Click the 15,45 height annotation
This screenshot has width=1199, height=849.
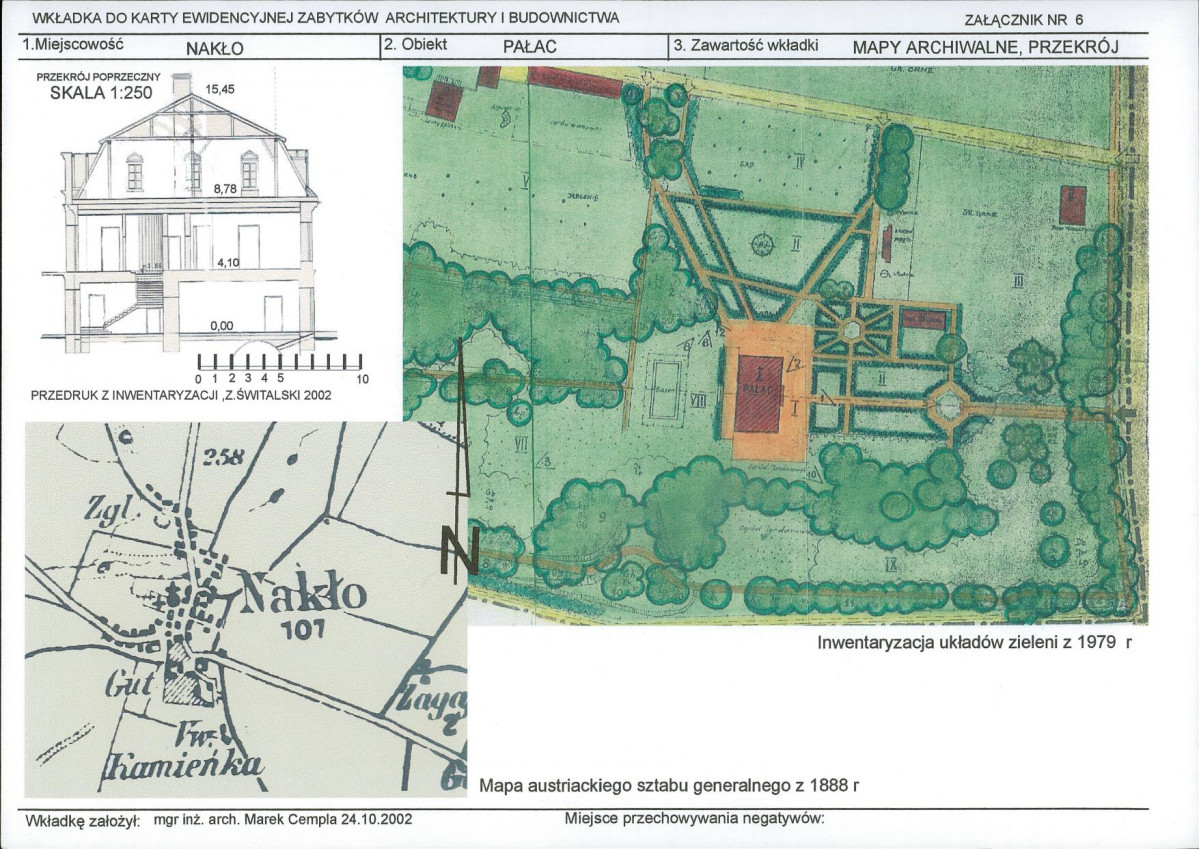coord(219,89)
